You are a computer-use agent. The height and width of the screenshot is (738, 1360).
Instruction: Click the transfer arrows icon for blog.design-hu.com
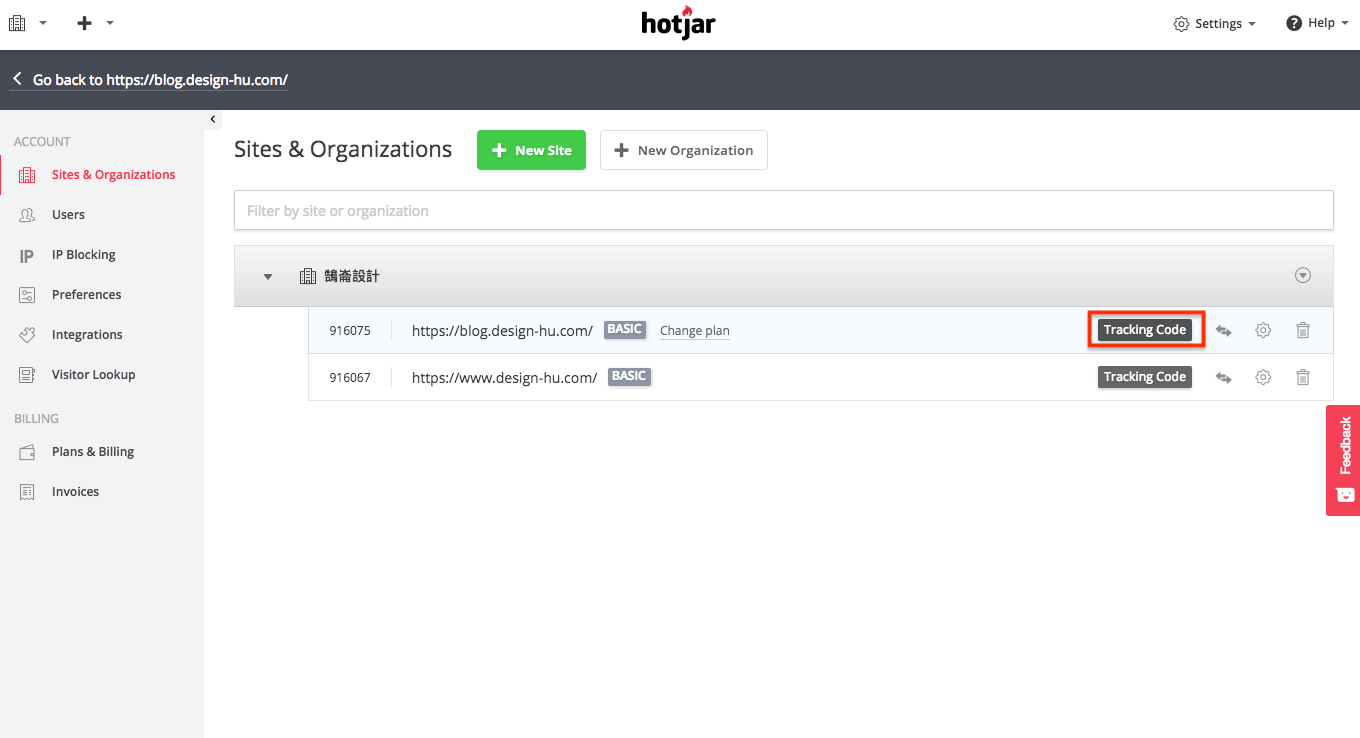[x=1223, y=330]
